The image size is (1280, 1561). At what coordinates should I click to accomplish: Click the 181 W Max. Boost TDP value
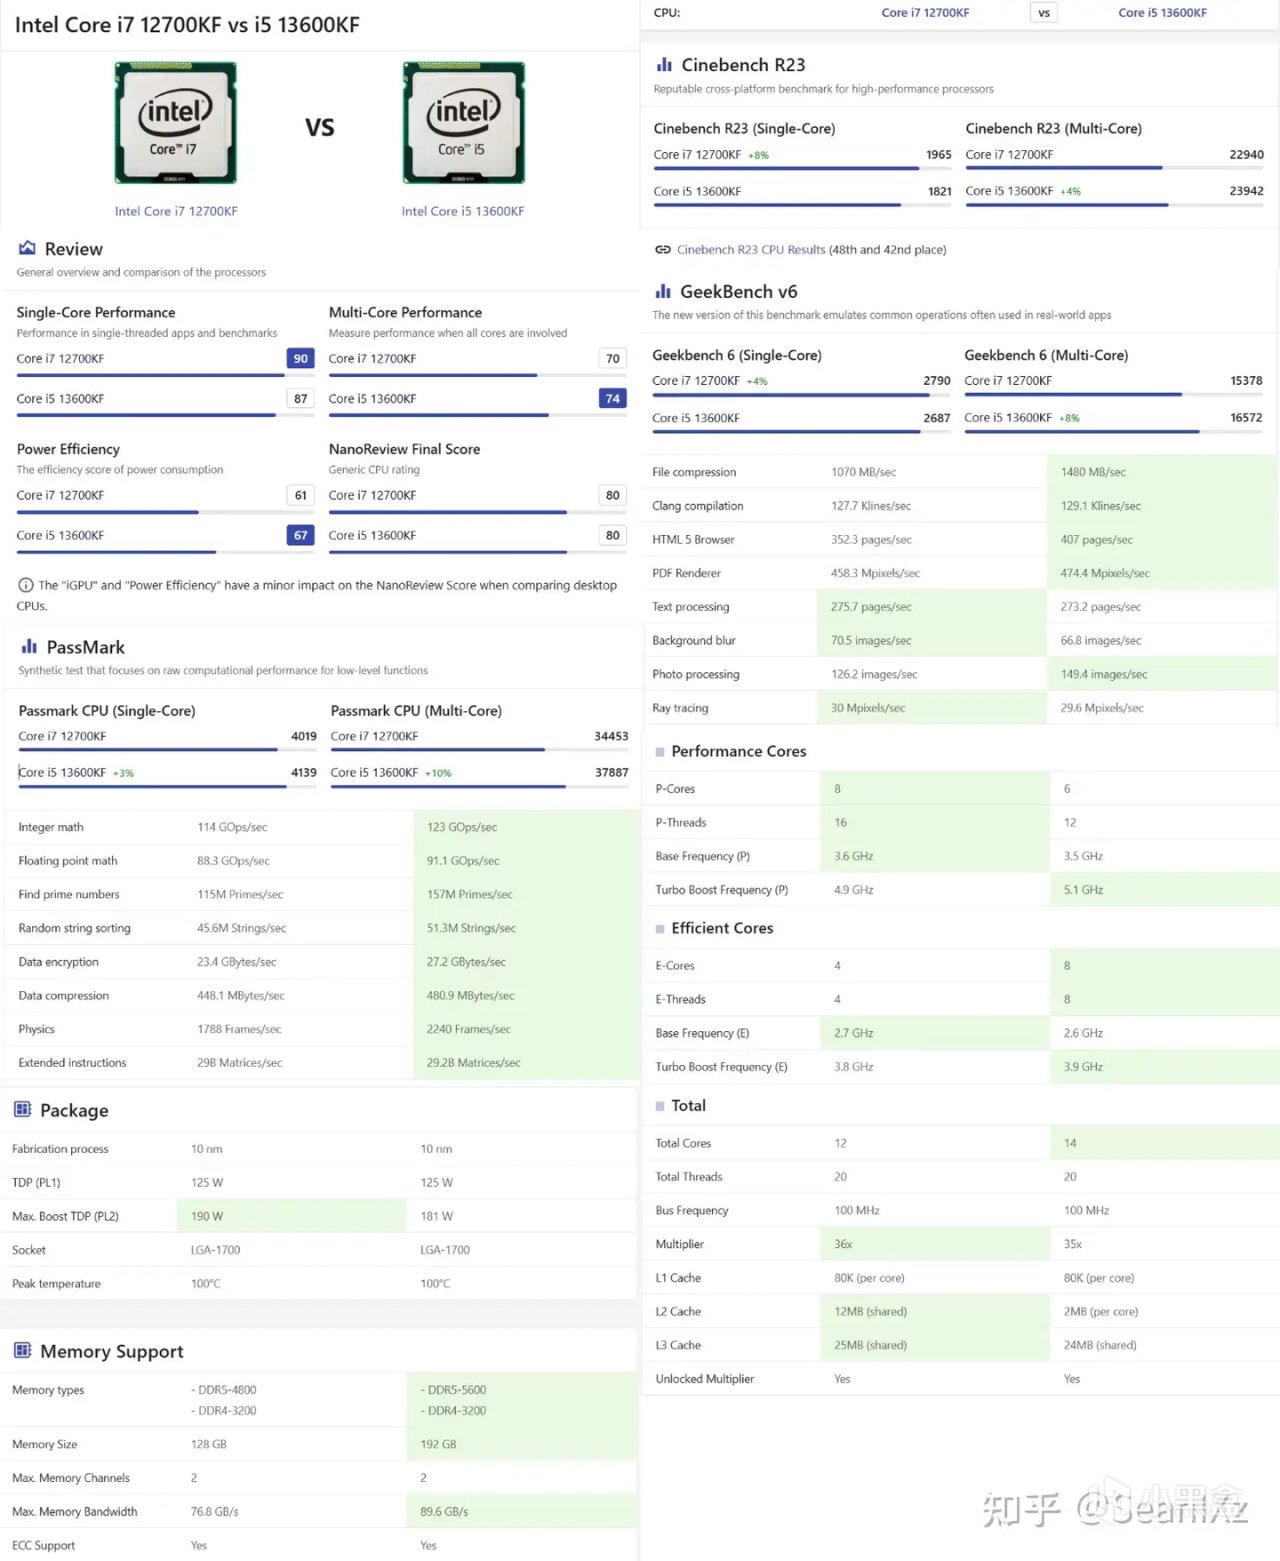point(437,1217)
